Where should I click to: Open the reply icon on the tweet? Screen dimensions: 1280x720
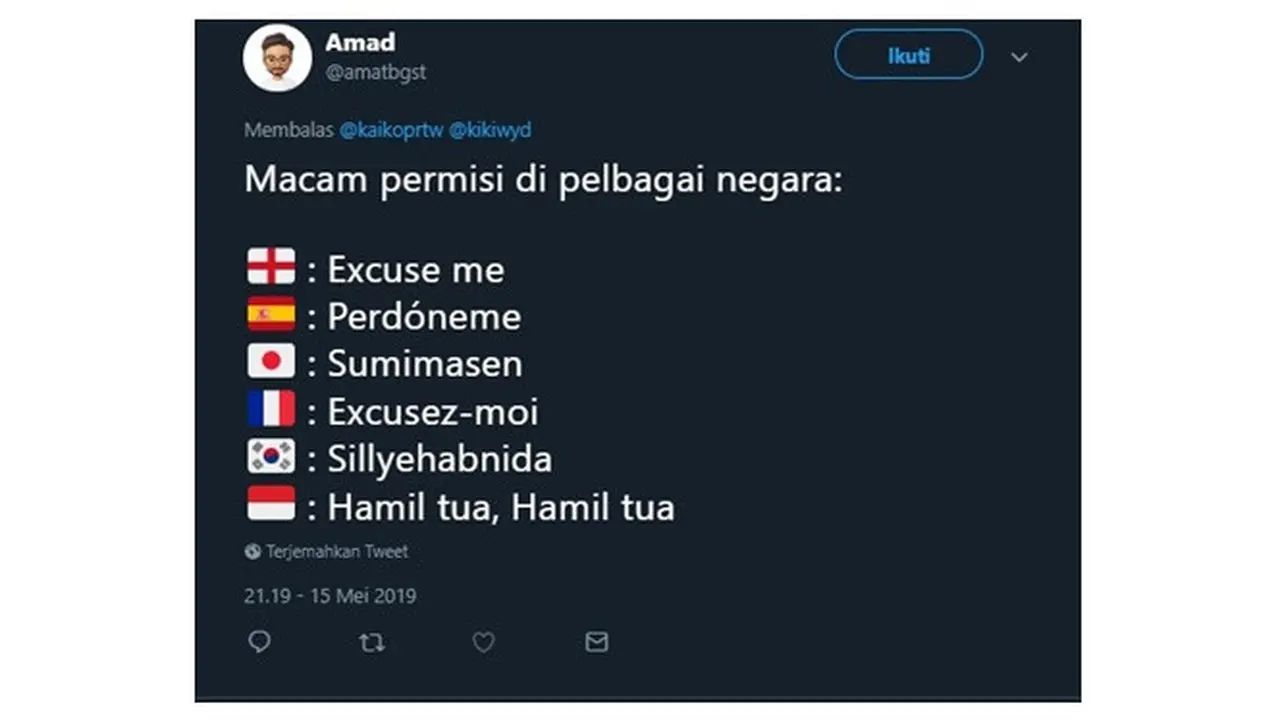(x=261, y=643)
